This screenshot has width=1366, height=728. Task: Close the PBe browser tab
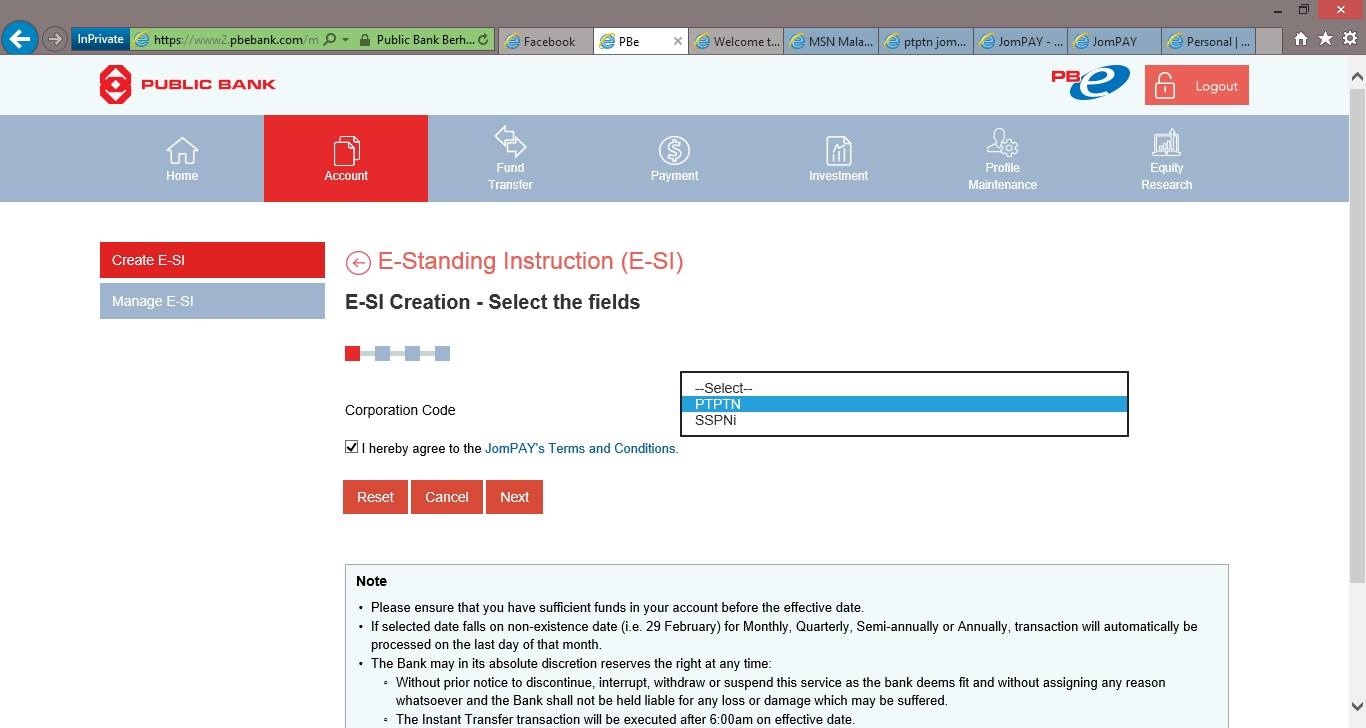[x=677, y=41]
